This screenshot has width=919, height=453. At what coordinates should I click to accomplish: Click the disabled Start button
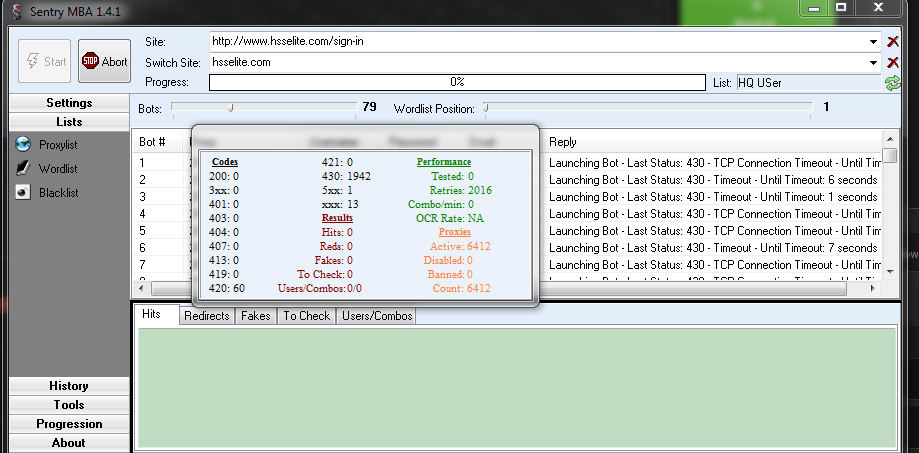(x=45, y=61)
